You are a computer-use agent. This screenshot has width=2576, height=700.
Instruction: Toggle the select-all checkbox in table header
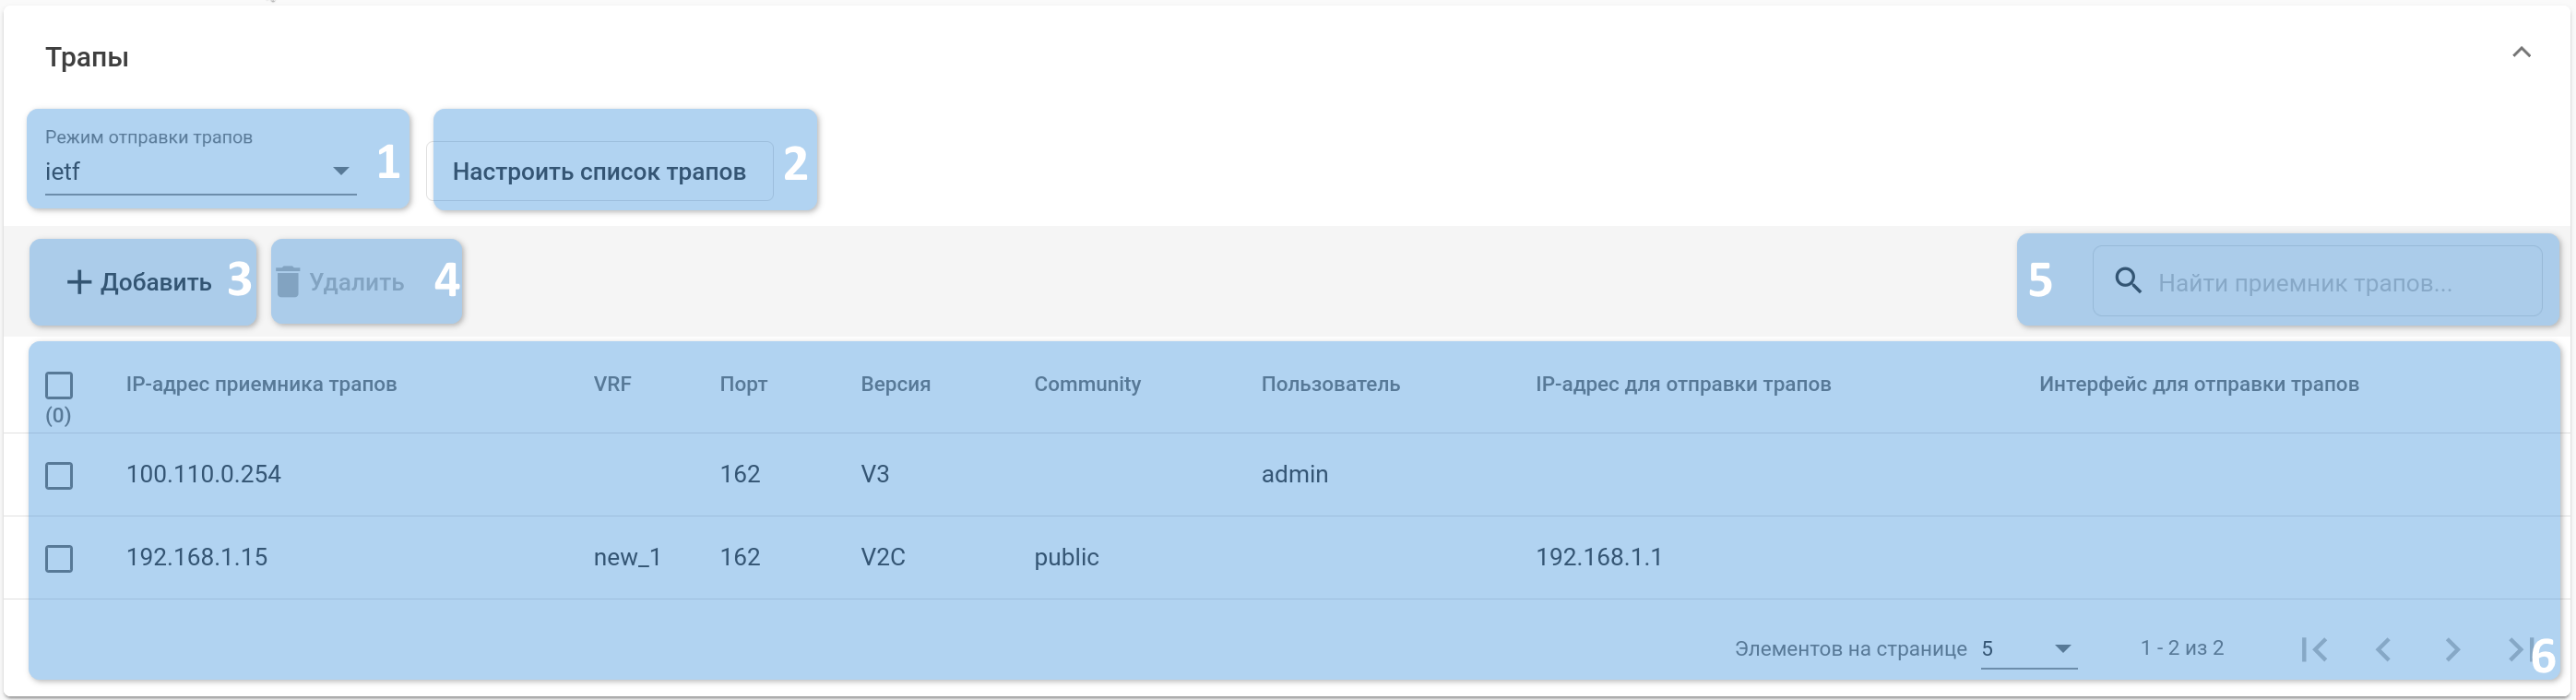[59, 385]
